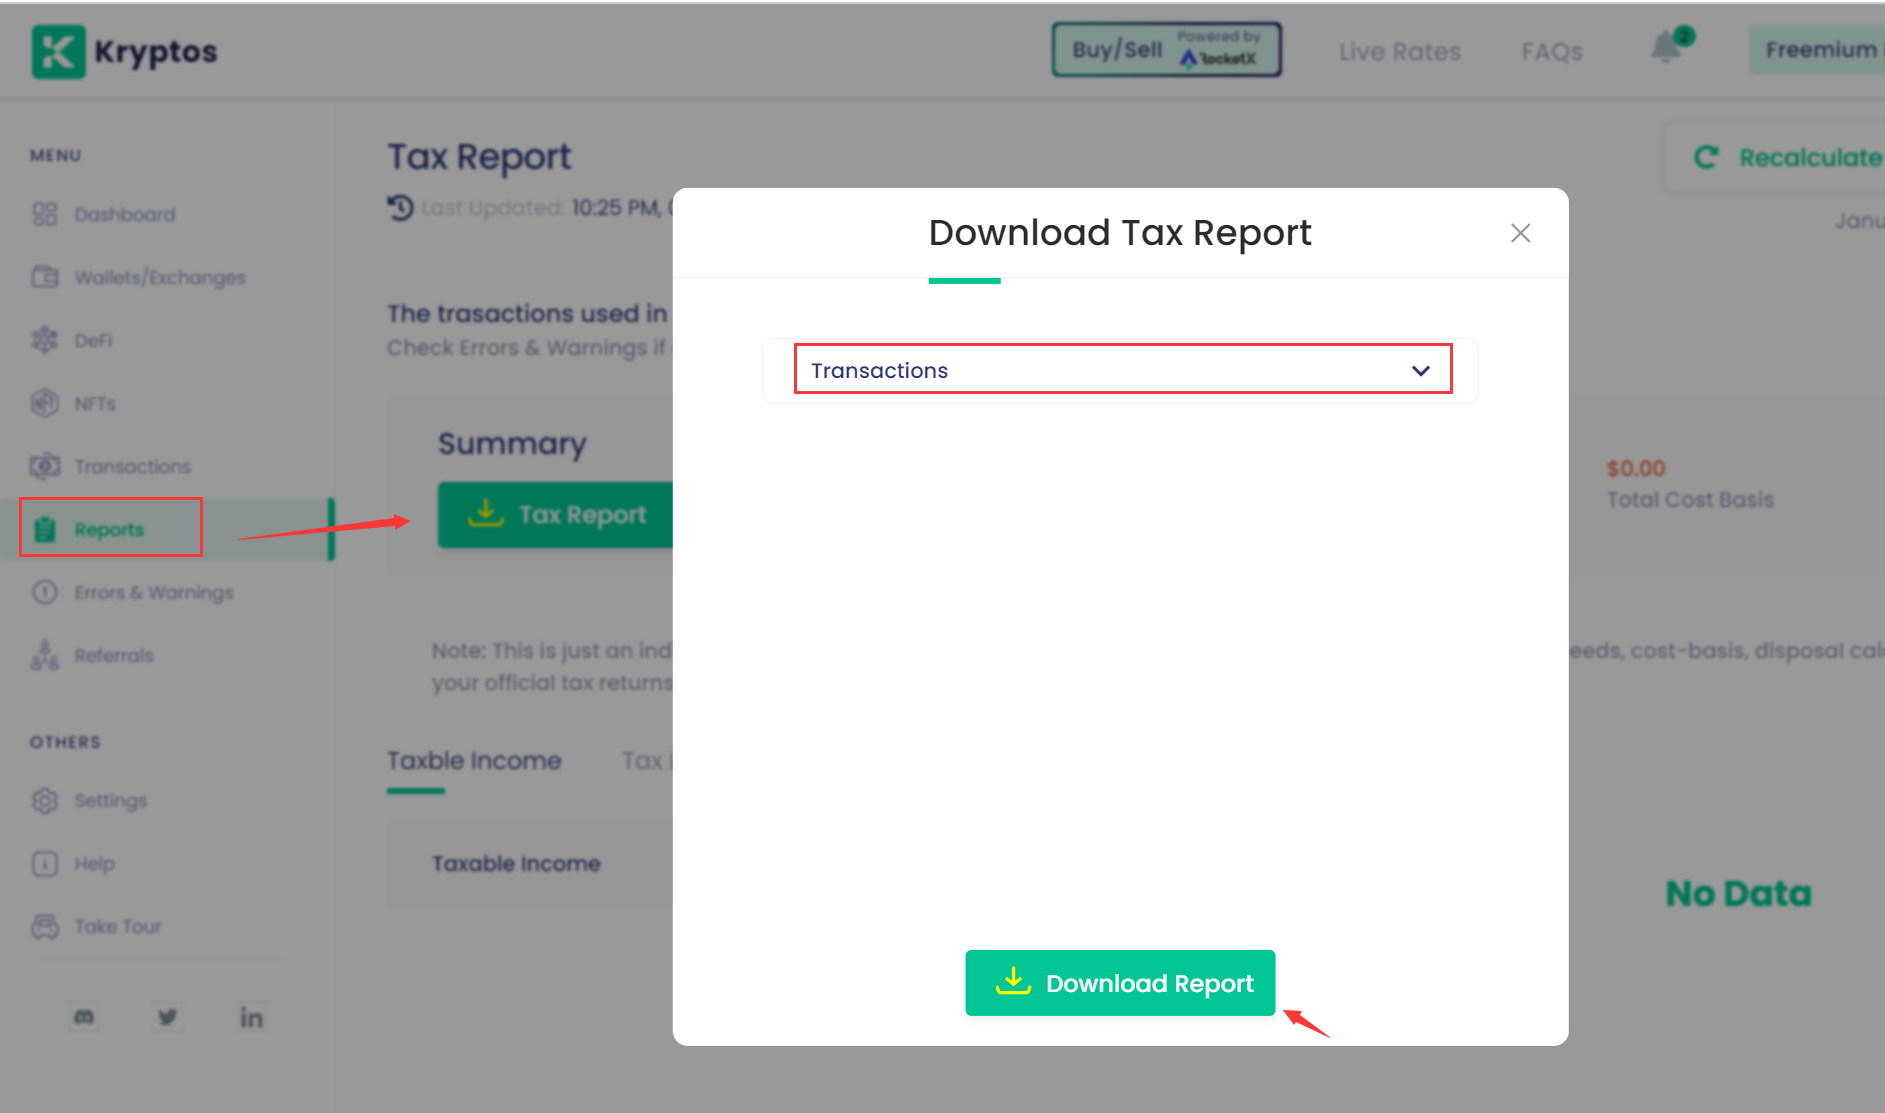Open Discord social icon
This screenshot has height=1113, width=1885.
tap(84, 1017)
